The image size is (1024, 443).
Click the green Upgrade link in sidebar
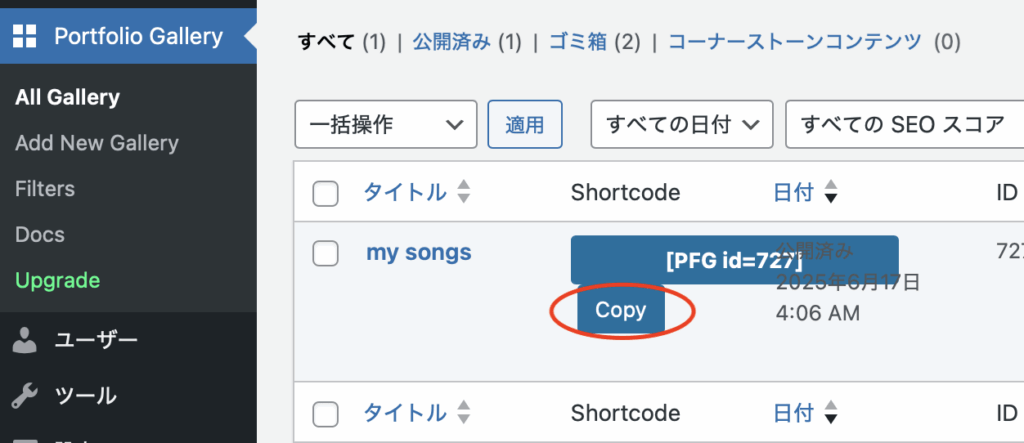pyautogui.click(x=57, y=280)
